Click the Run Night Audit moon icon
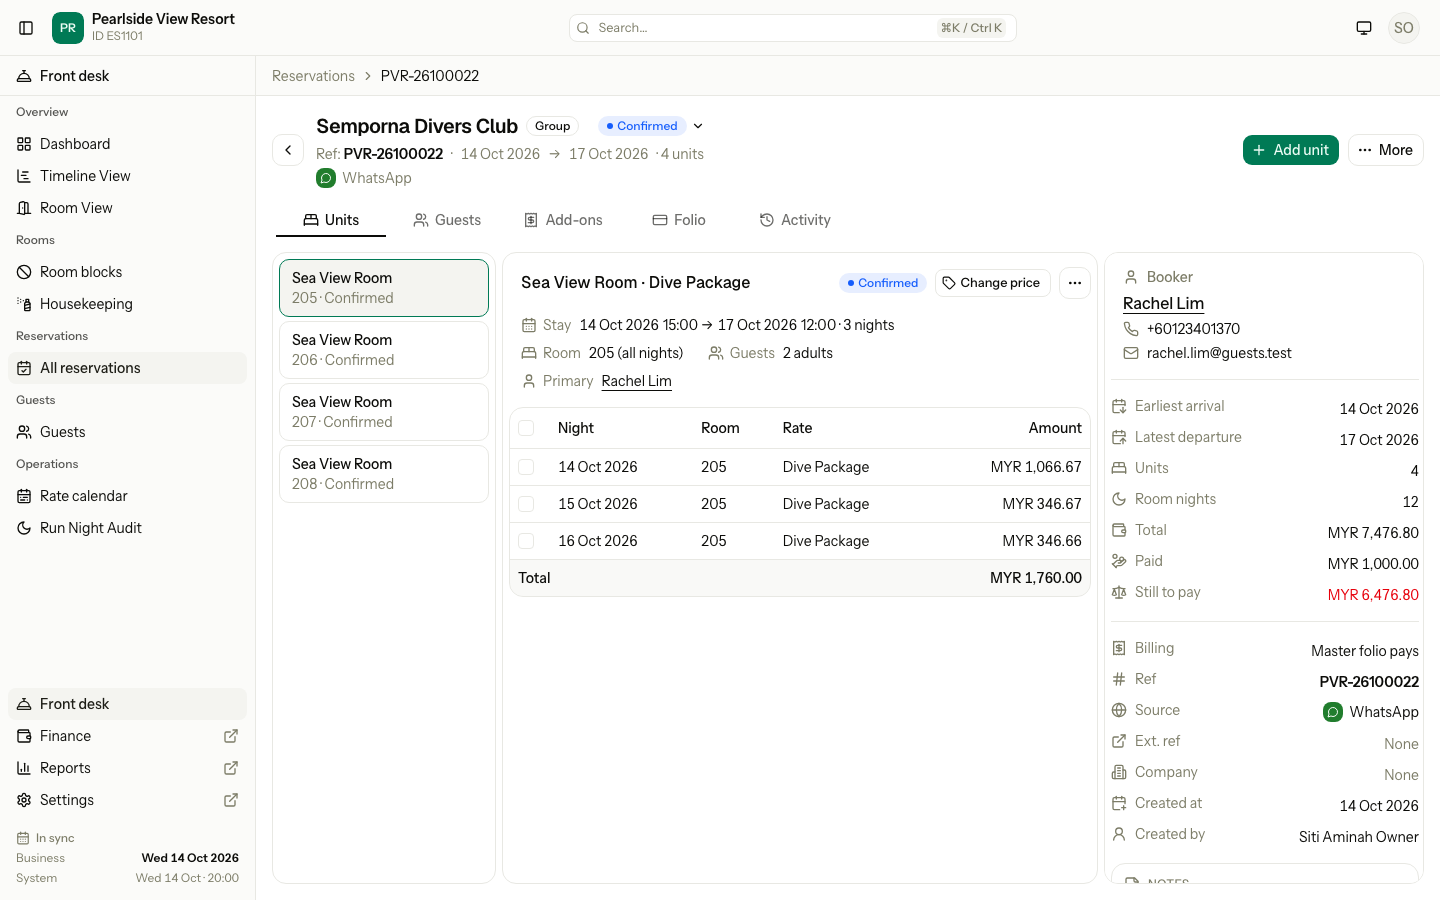Viewport: 1440px width, 900px height. click(x=24, y=528)
